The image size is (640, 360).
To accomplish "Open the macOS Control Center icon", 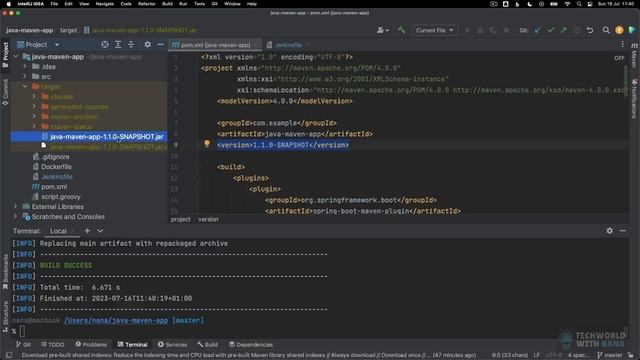I will click(x=590, y=4).
